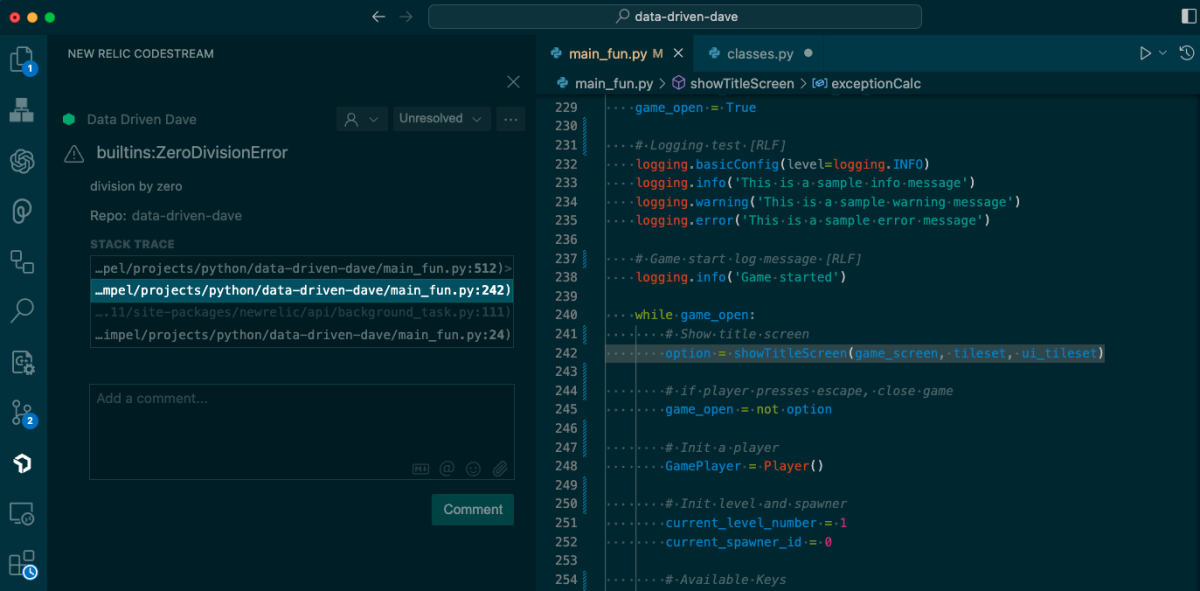
Task: Click showTitleScreen in the breadcrumb
Action: (741, 84)
